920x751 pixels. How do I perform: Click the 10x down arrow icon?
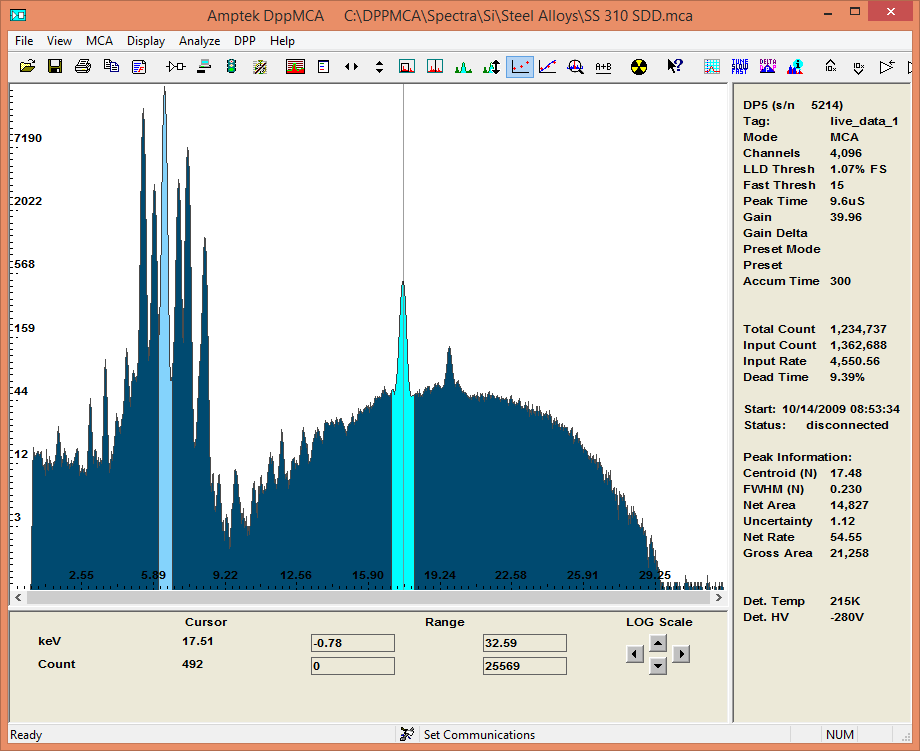point(858,66)
